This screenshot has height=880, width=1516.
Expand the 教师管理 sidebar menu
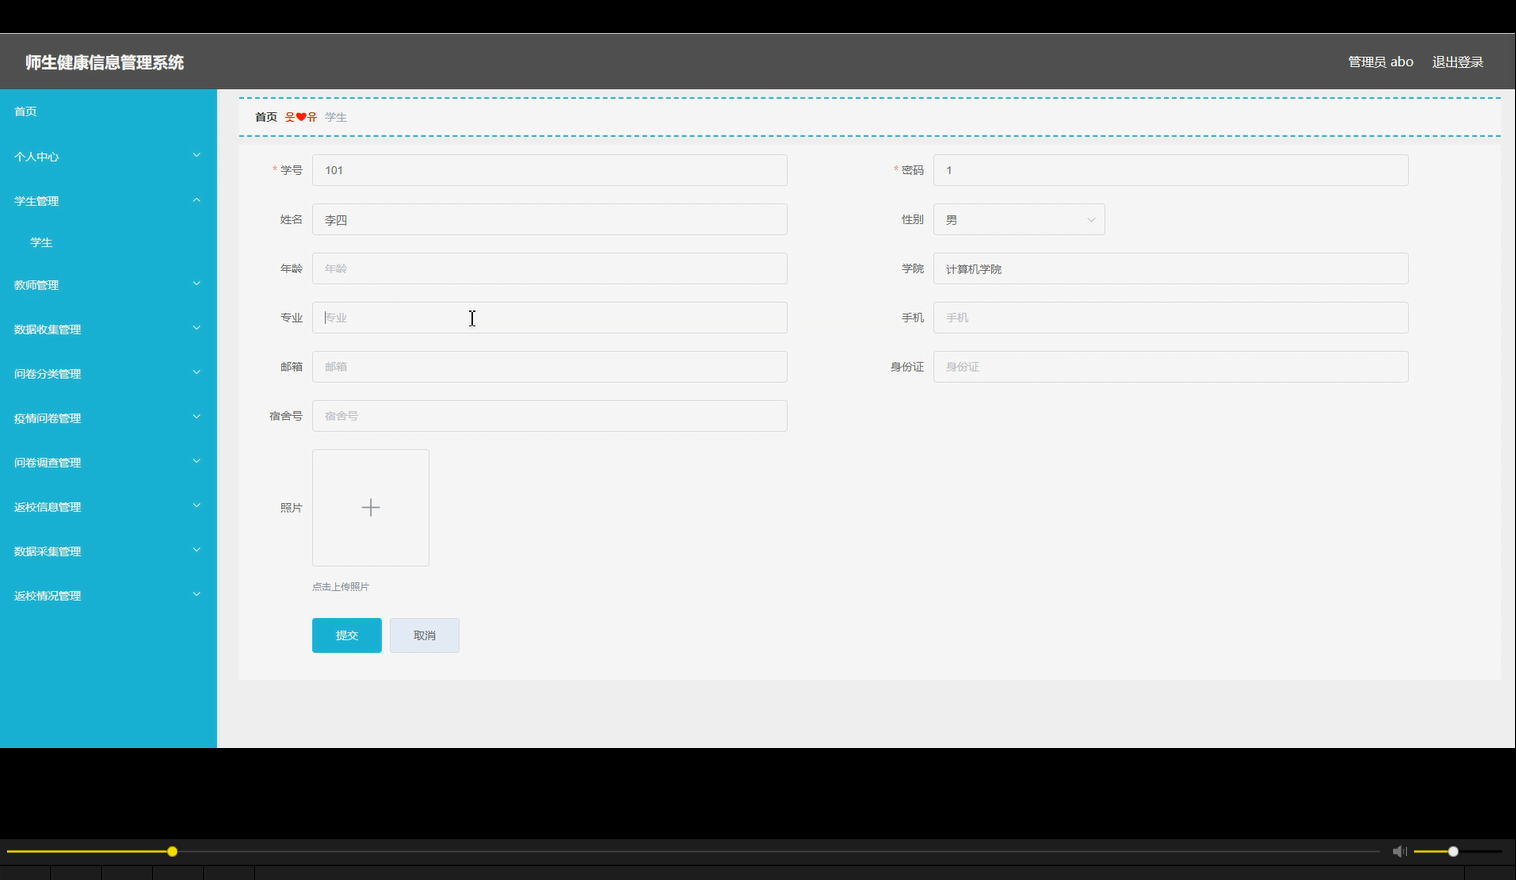[x=108, y=284]
